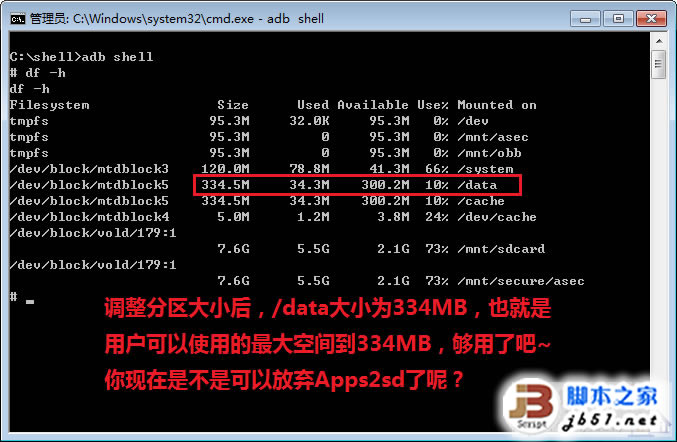Click the 334.5M size value in red box
This screenshot has height=442, width=677.
click(x=225, y=185)
